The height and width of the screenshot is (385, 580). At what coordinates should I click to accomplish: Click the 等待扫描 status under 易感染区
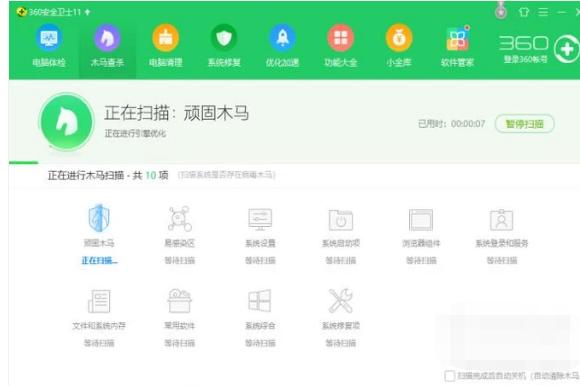(x=180, y=261)
